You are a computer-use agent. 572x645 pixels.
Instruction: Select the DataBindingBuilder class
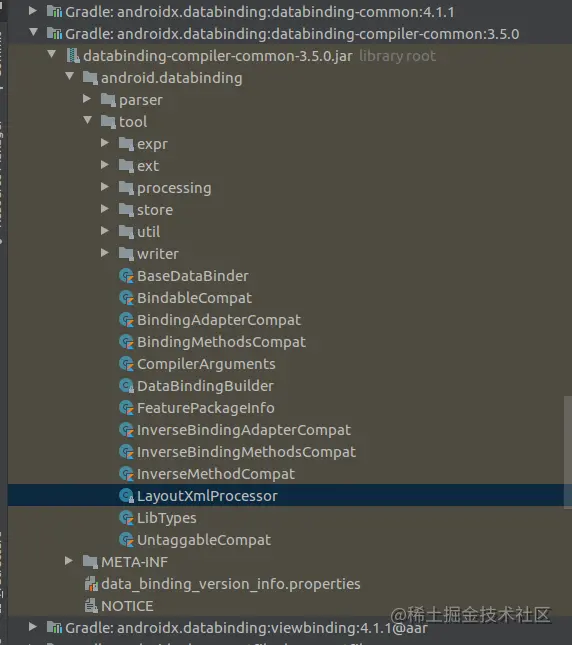click(x=205, y=386)
